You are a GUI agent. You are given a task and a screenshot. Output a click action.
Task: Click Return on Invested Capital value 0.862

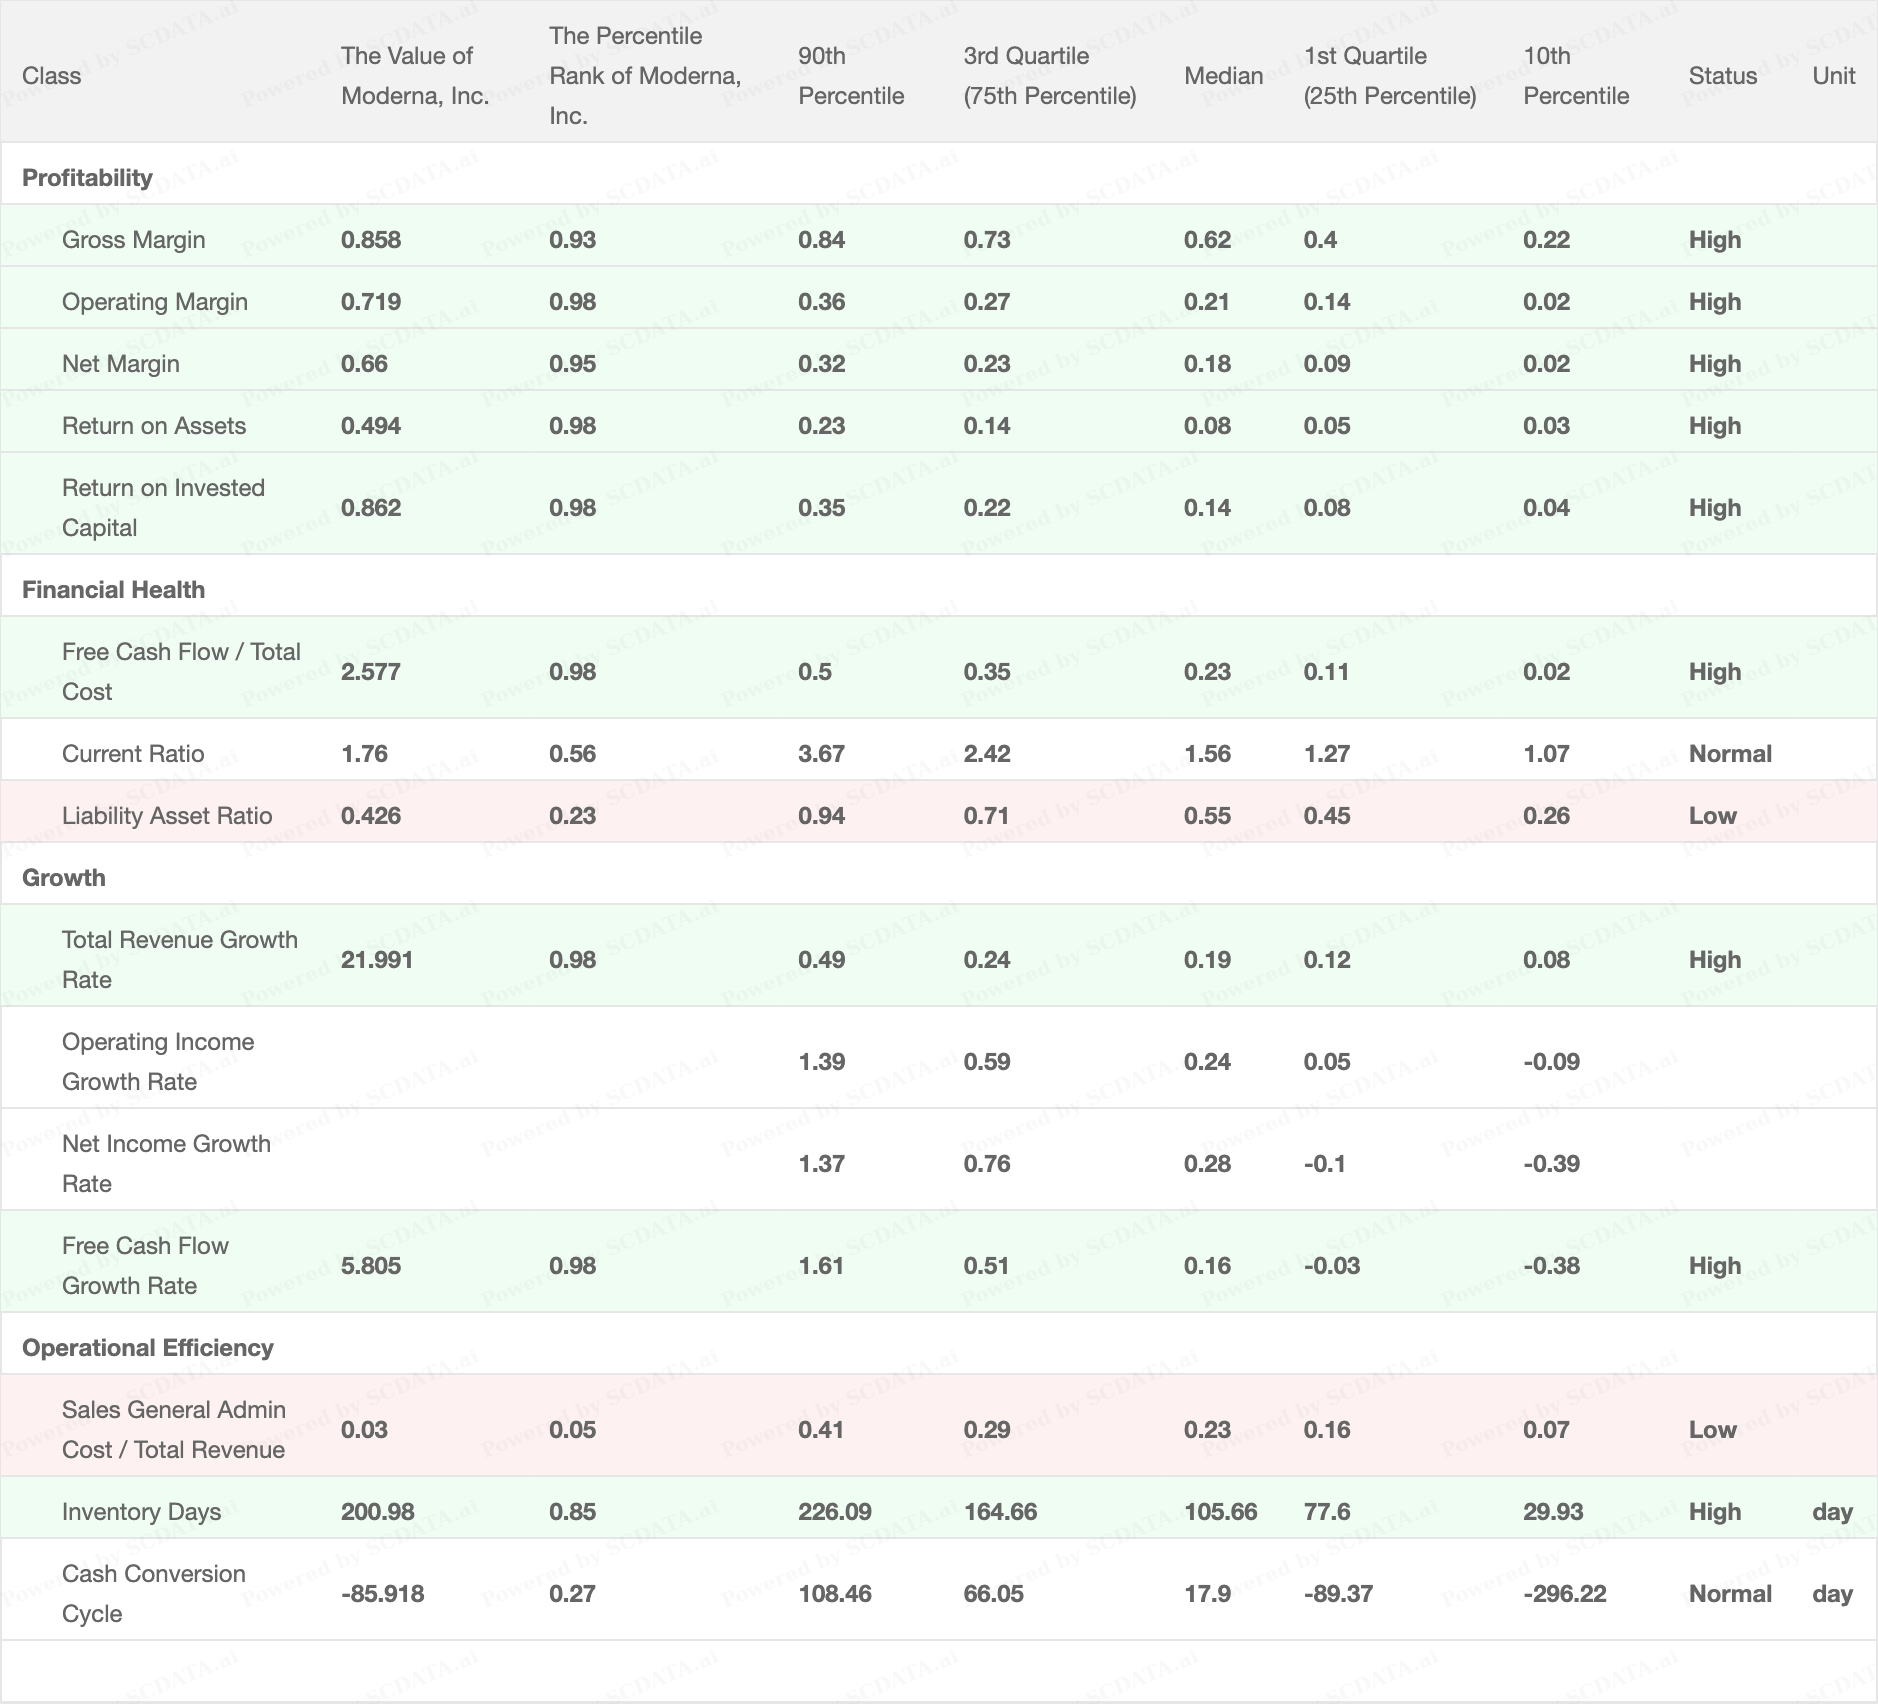(x=370, y=508)
